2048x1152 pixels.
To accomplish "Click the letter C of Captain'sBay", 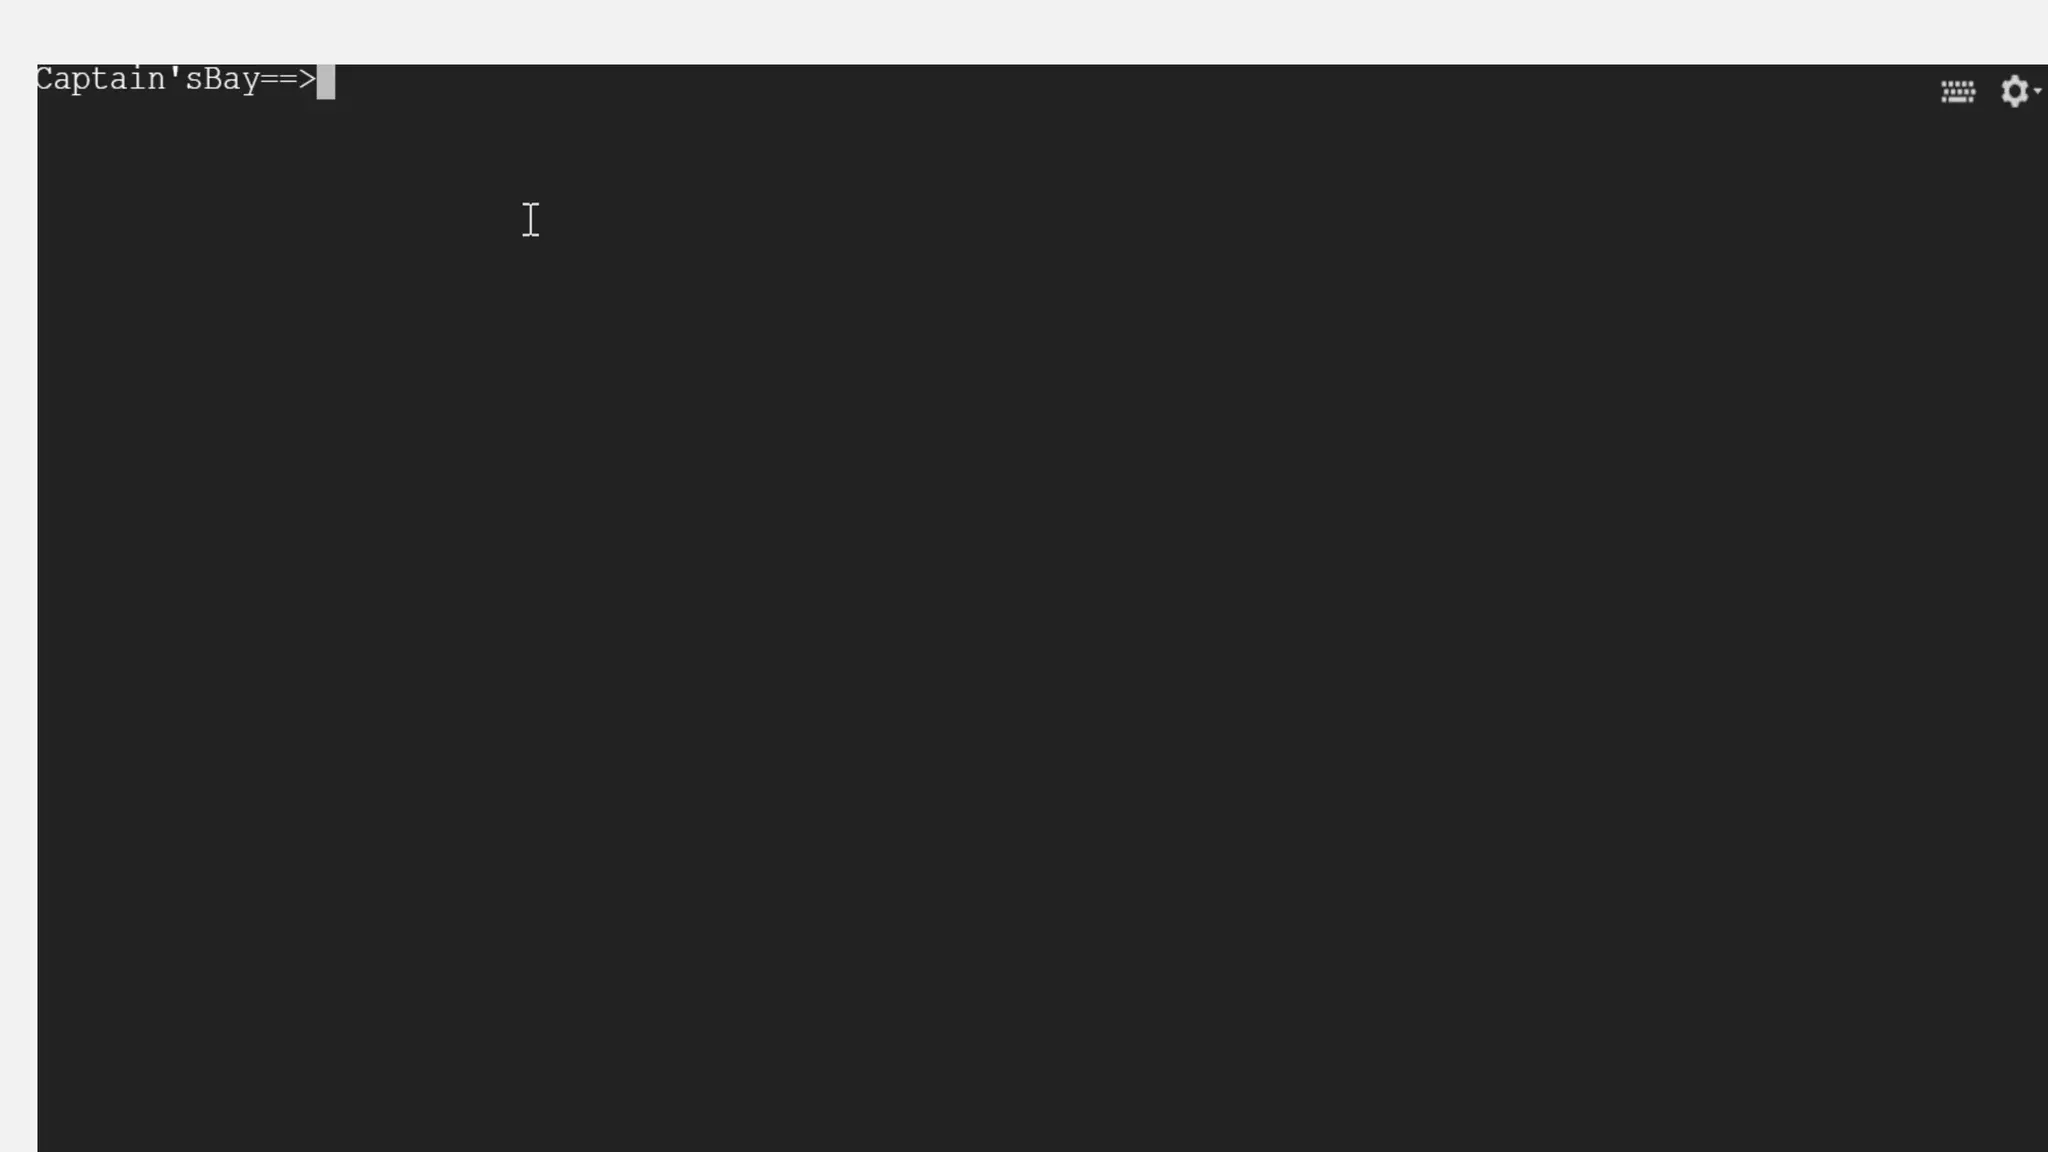I will [x=45, y=79].
